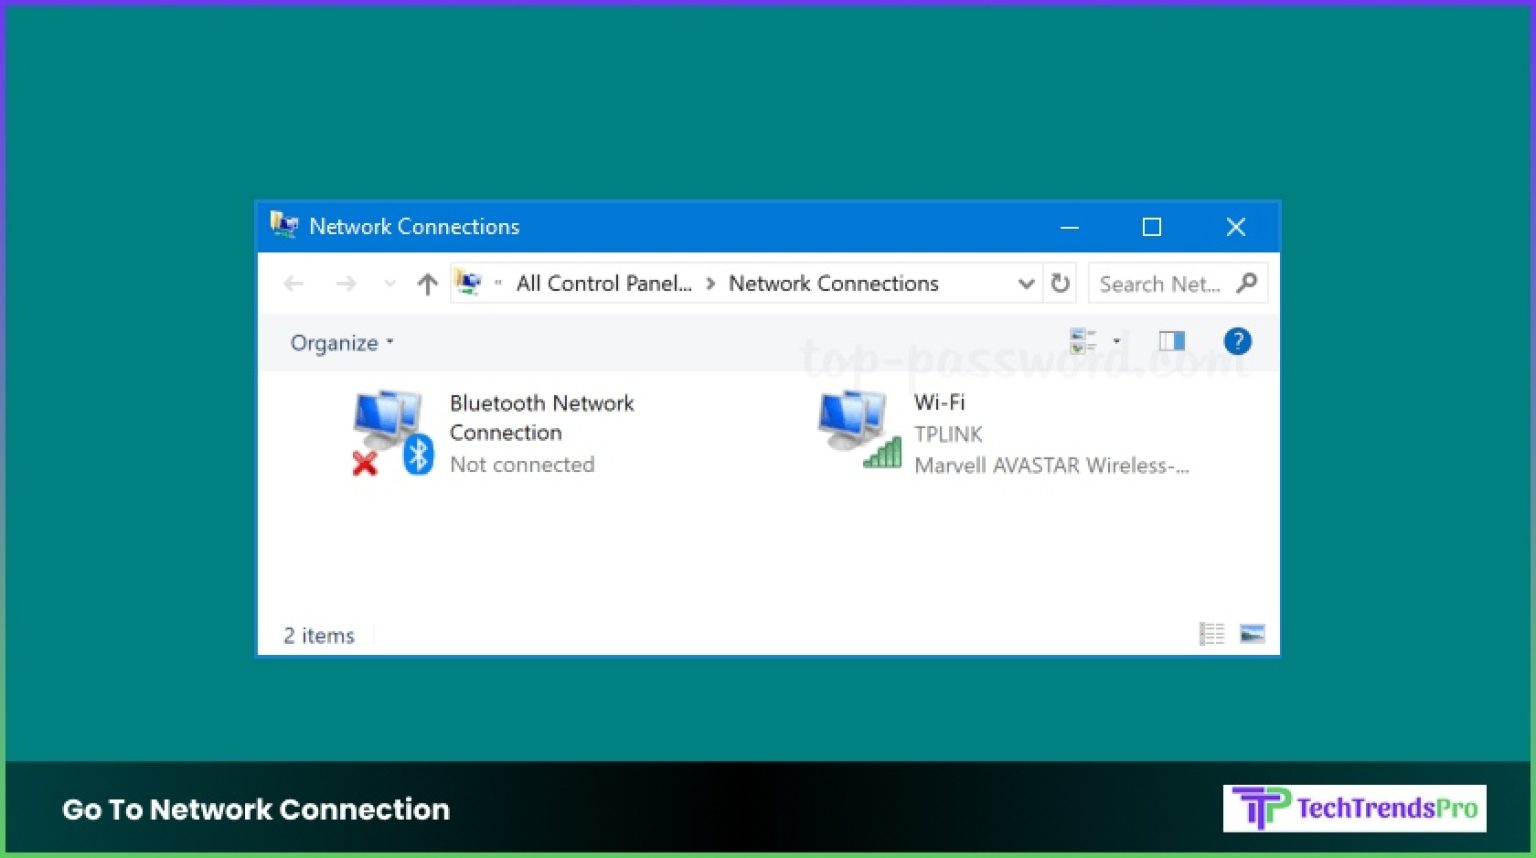Focus the Search Network Connections field
Image resolution: width=1536 pixels, height=858 pixels.
[x=1177, y=284]
